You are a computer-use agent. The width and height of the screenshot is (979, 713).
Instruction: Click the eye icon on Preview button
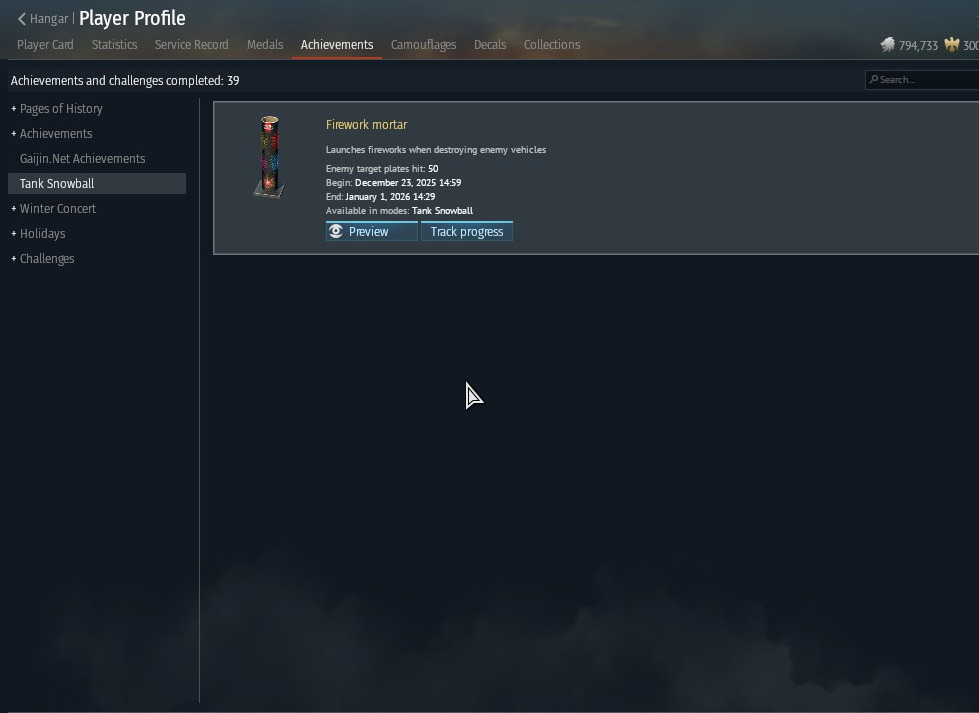(336, 232)
